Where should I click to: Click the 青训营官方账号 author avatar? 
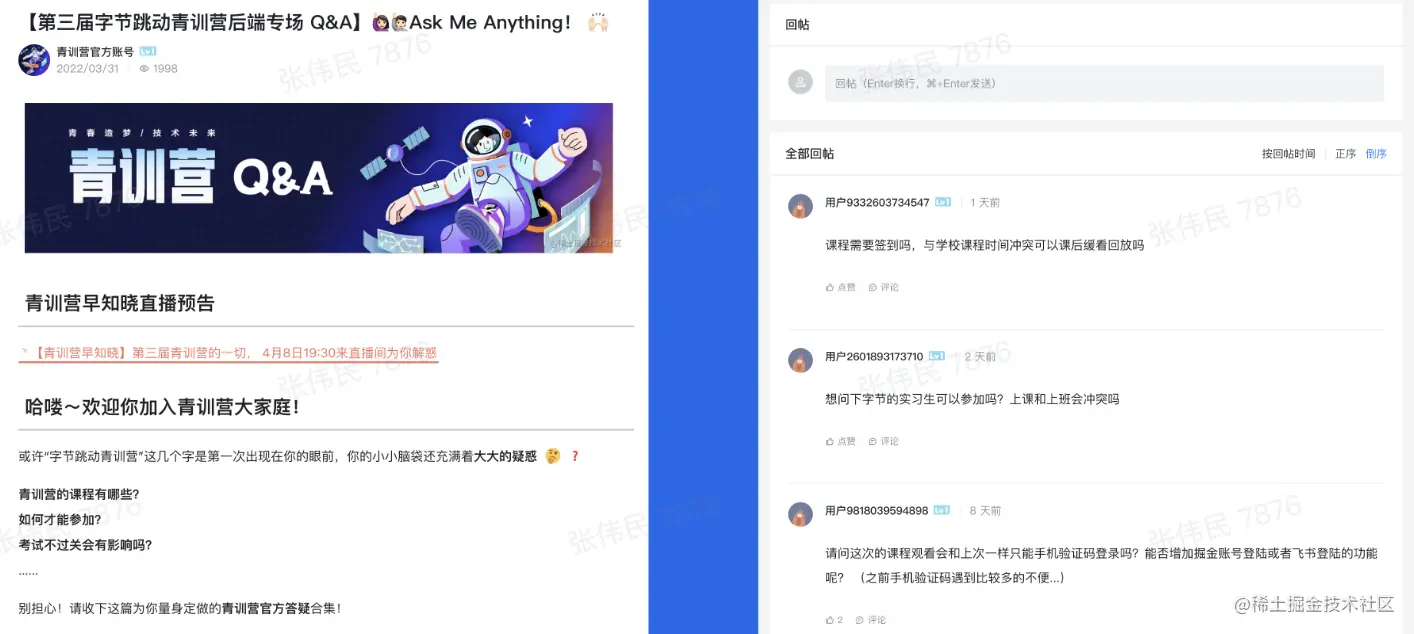point(34,60)
